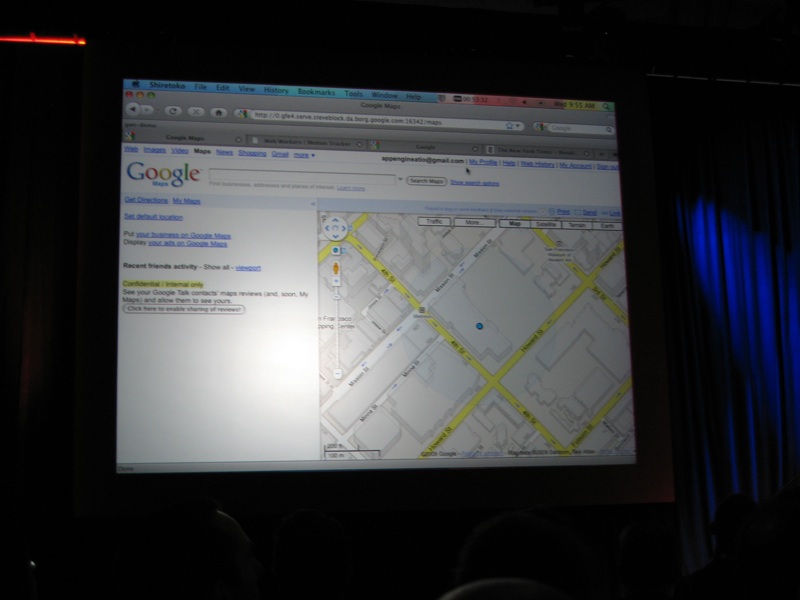Switch to the New York Times tab
Screen dimensions: 800x600
[537, 151]
